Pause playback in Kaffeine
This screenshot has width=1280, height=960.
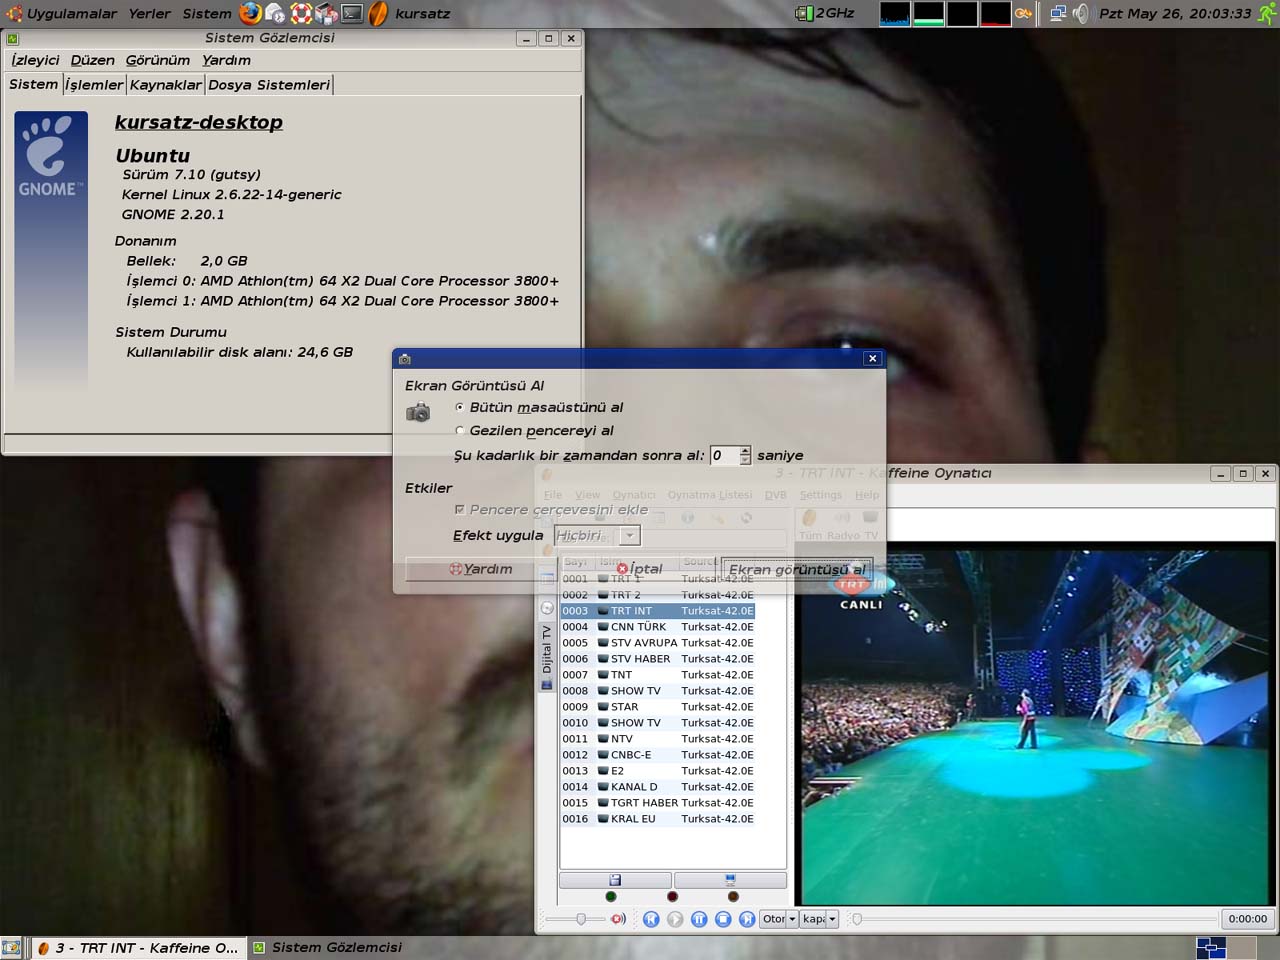coord(699,919)
